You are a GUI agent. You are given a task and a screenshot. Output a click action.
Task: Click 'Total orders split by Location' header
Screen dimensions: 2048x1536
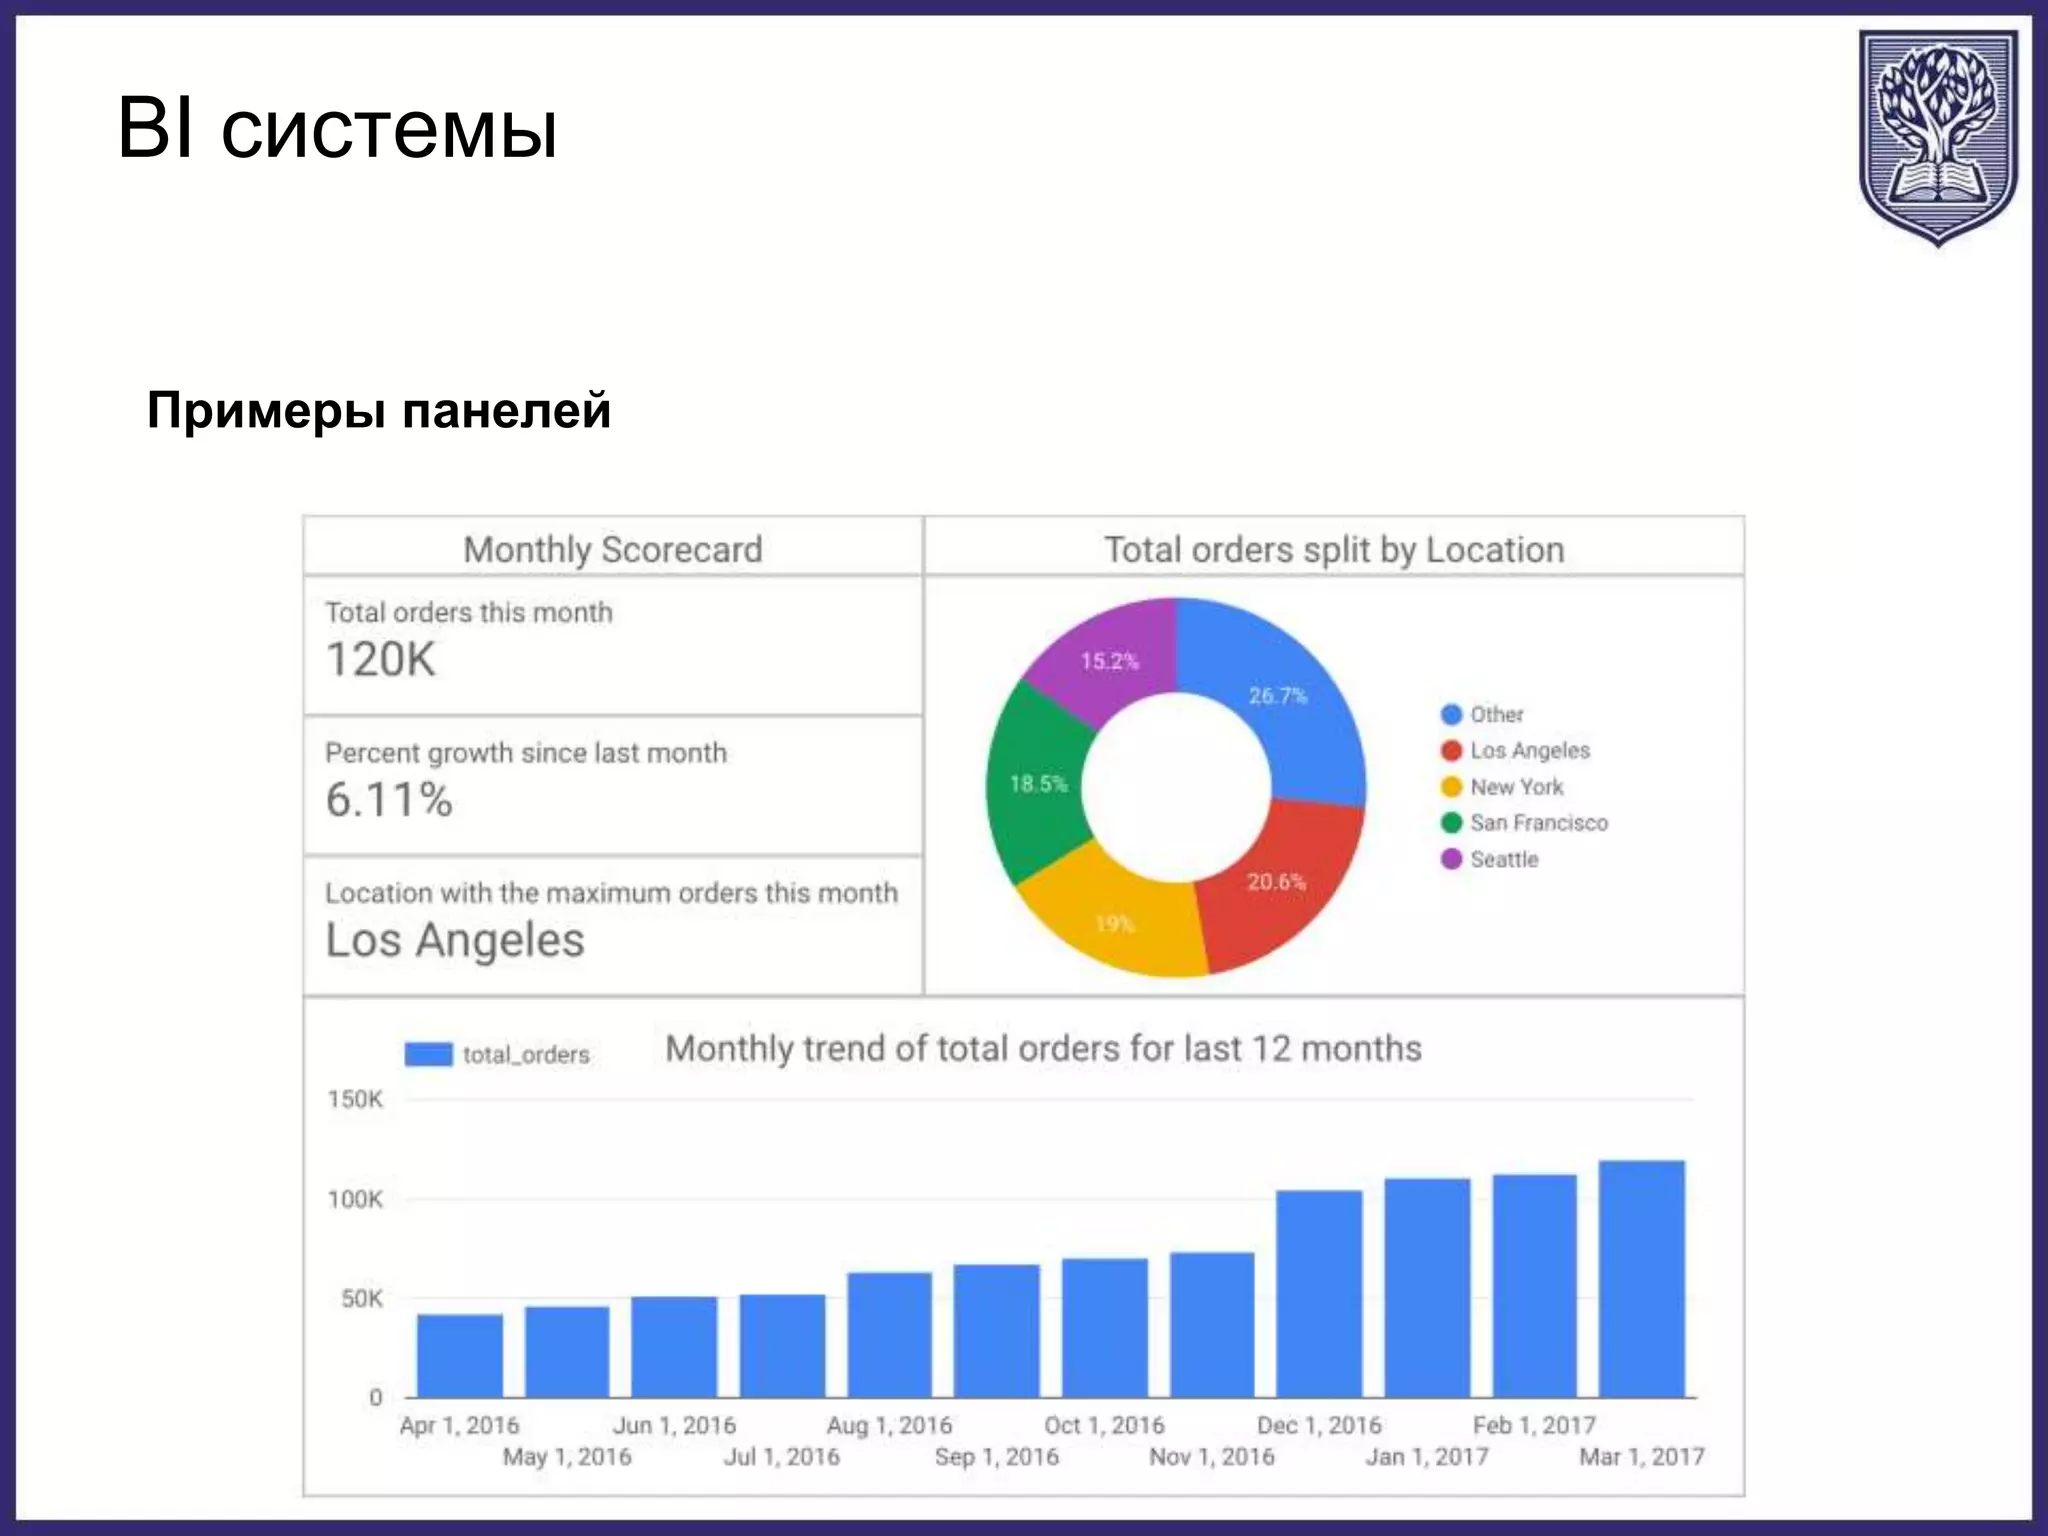1334,549
